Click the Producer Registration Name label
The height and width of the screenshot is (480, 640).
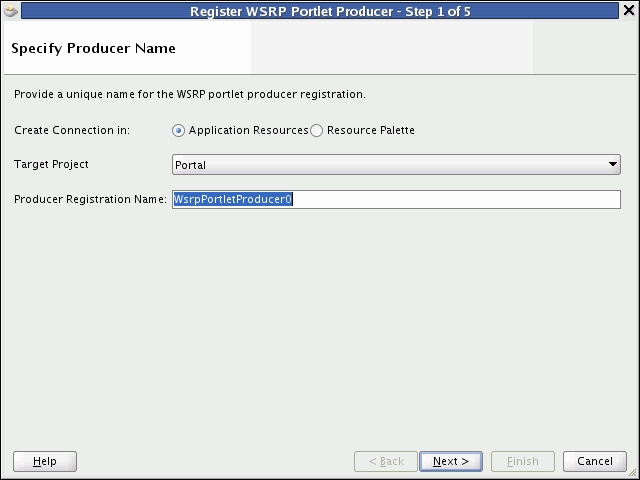tap(90, 199)
